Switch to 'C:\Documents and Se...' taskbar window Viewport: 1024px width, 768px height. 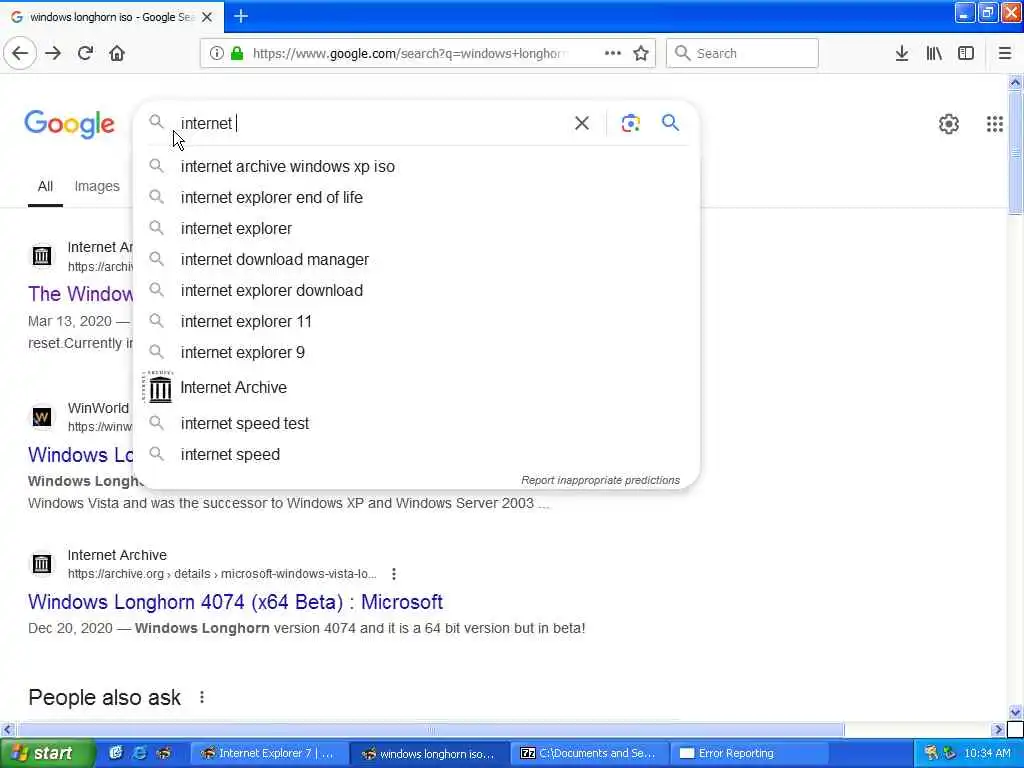click(589, 754)
